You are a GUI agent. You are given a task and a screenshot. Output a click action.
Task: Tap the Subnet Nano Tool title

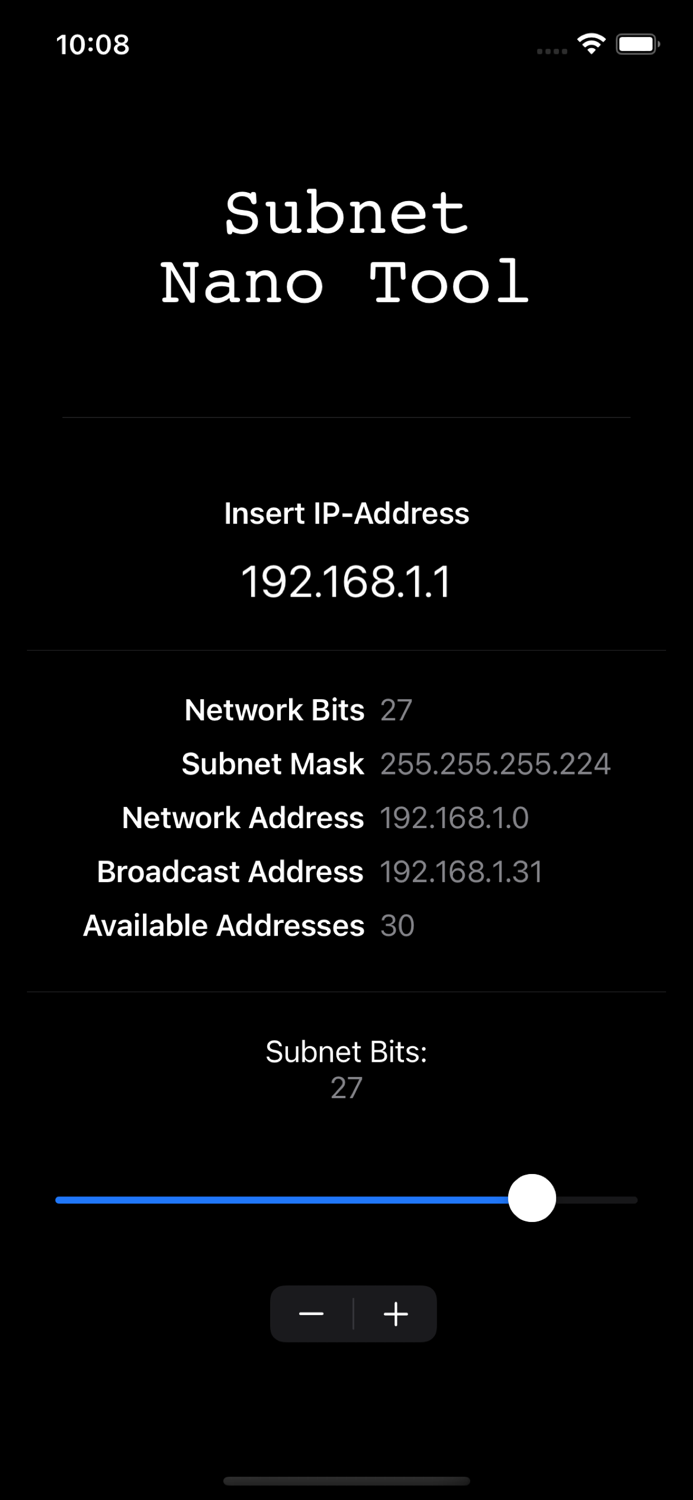[347, 245]
